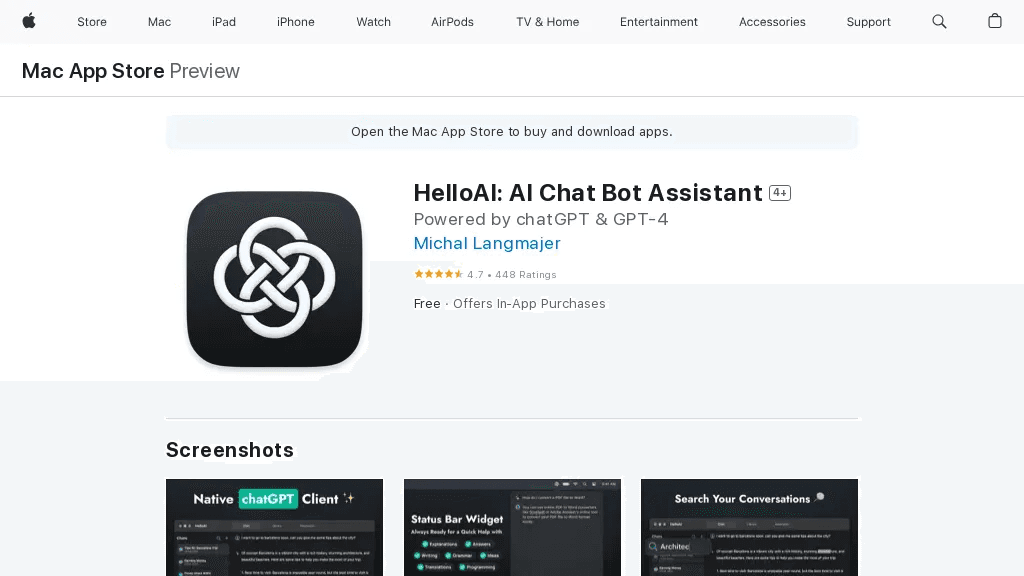Open the iPhone menu
This screenshot has width=1024, height=576.
[296, 22]
